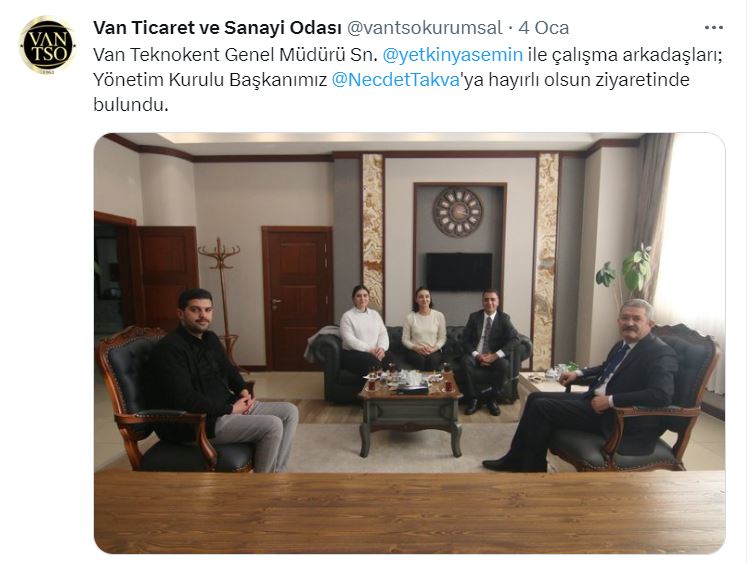Click the VANTSO profile avatar
748x563 pixels.
click(47, 45)
